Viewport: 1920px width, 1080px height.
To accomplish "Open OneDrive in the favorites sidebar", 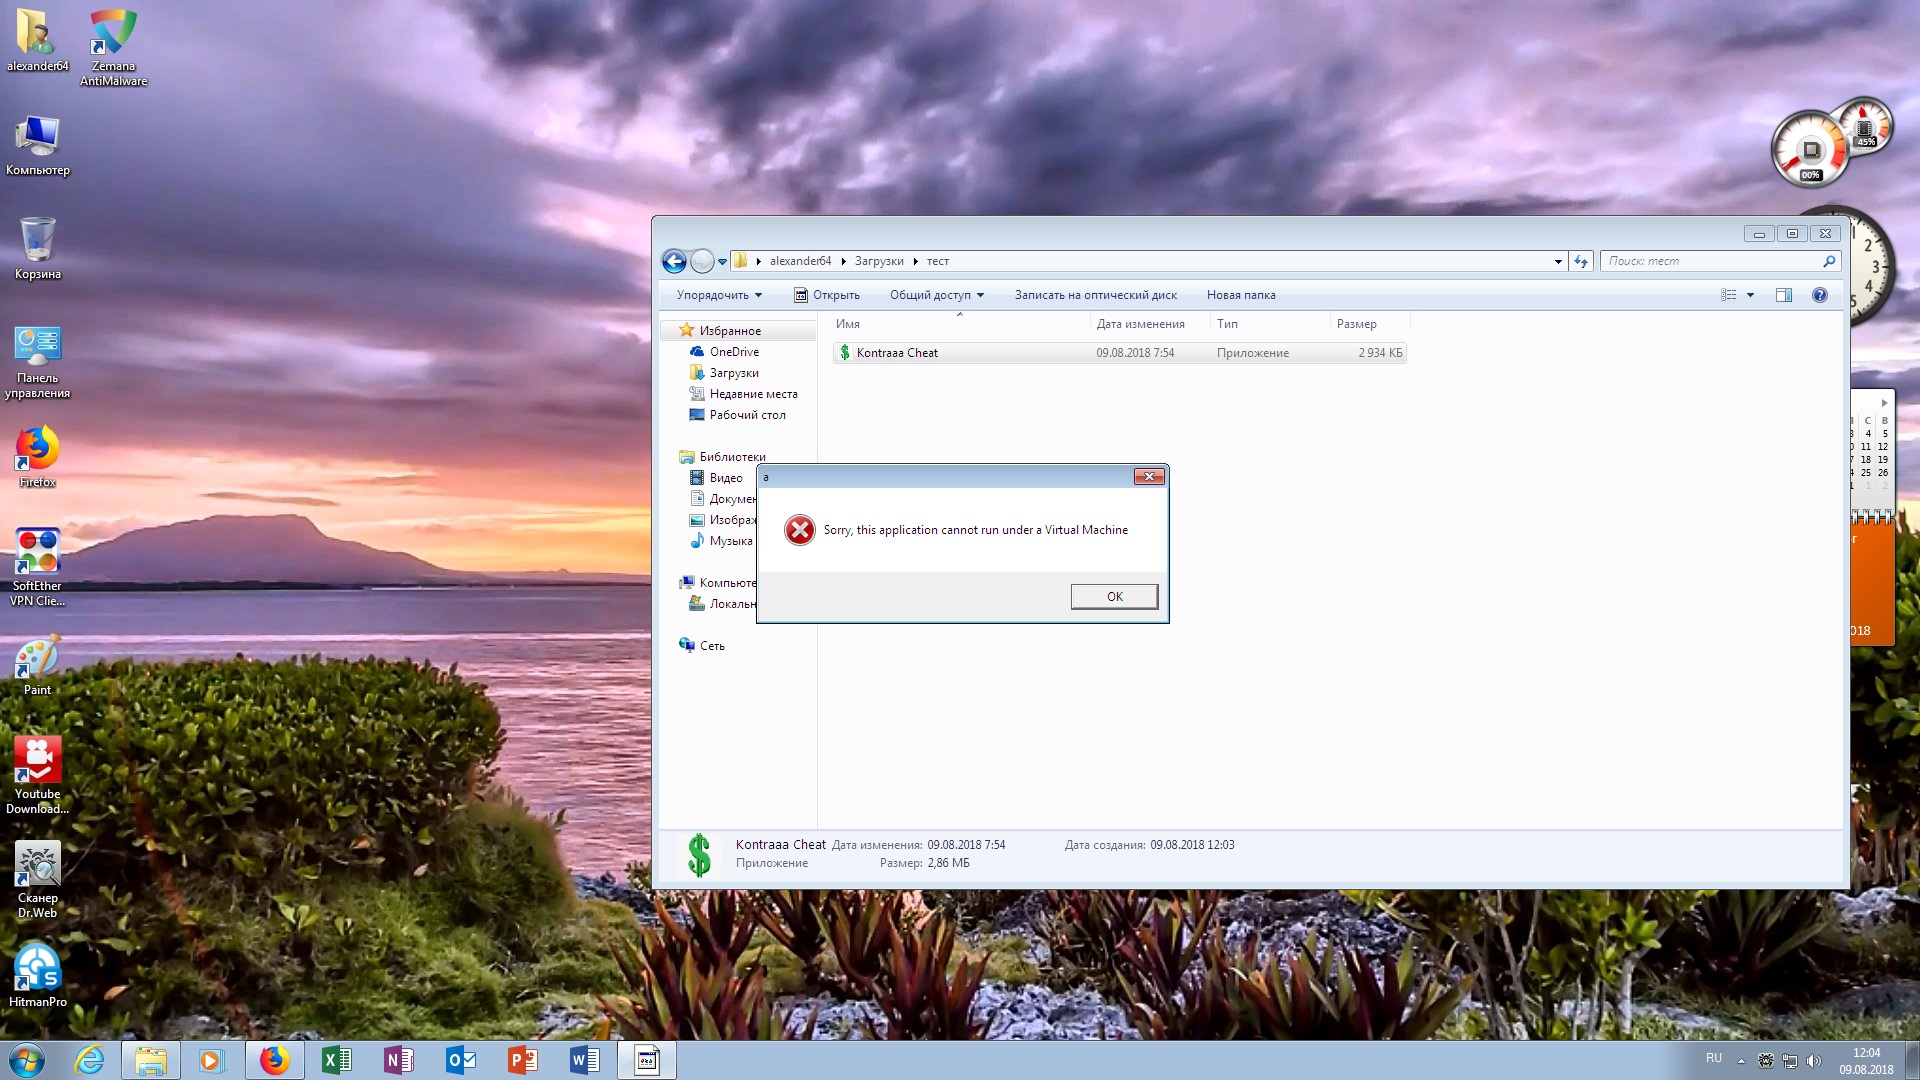I will tap(734, 352).
